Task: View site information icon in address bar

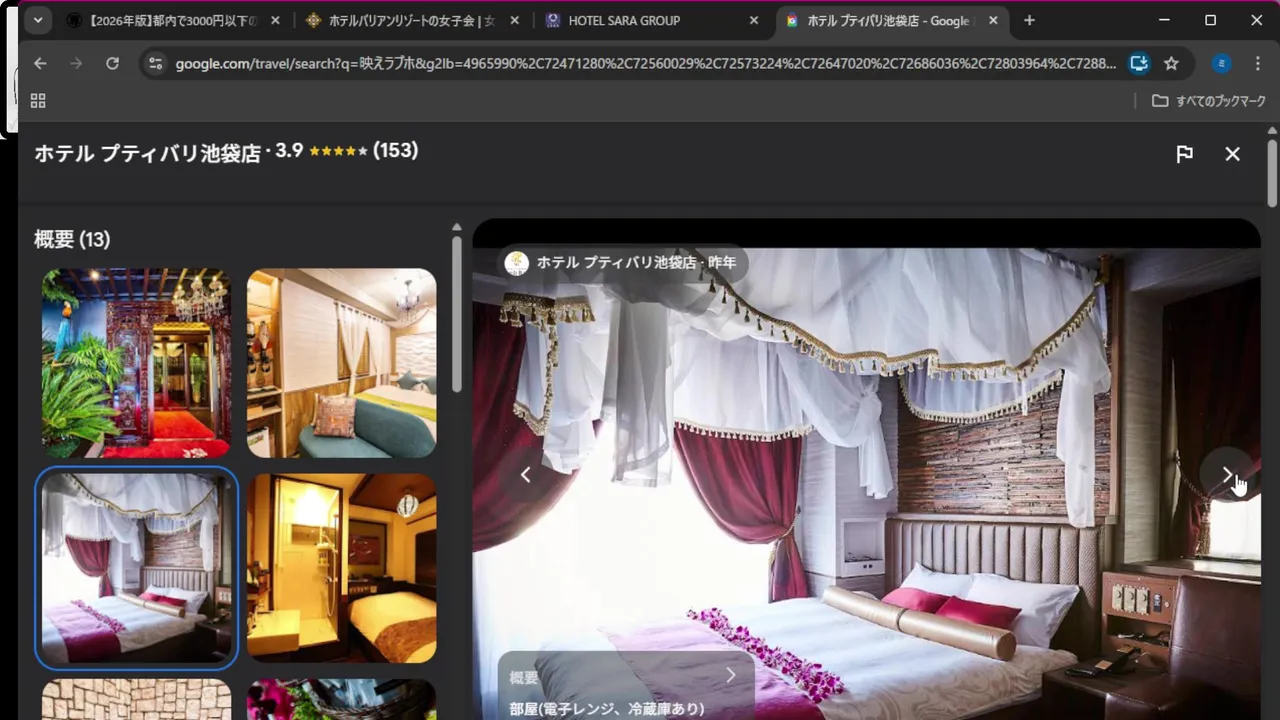Action: pos(154,63)
